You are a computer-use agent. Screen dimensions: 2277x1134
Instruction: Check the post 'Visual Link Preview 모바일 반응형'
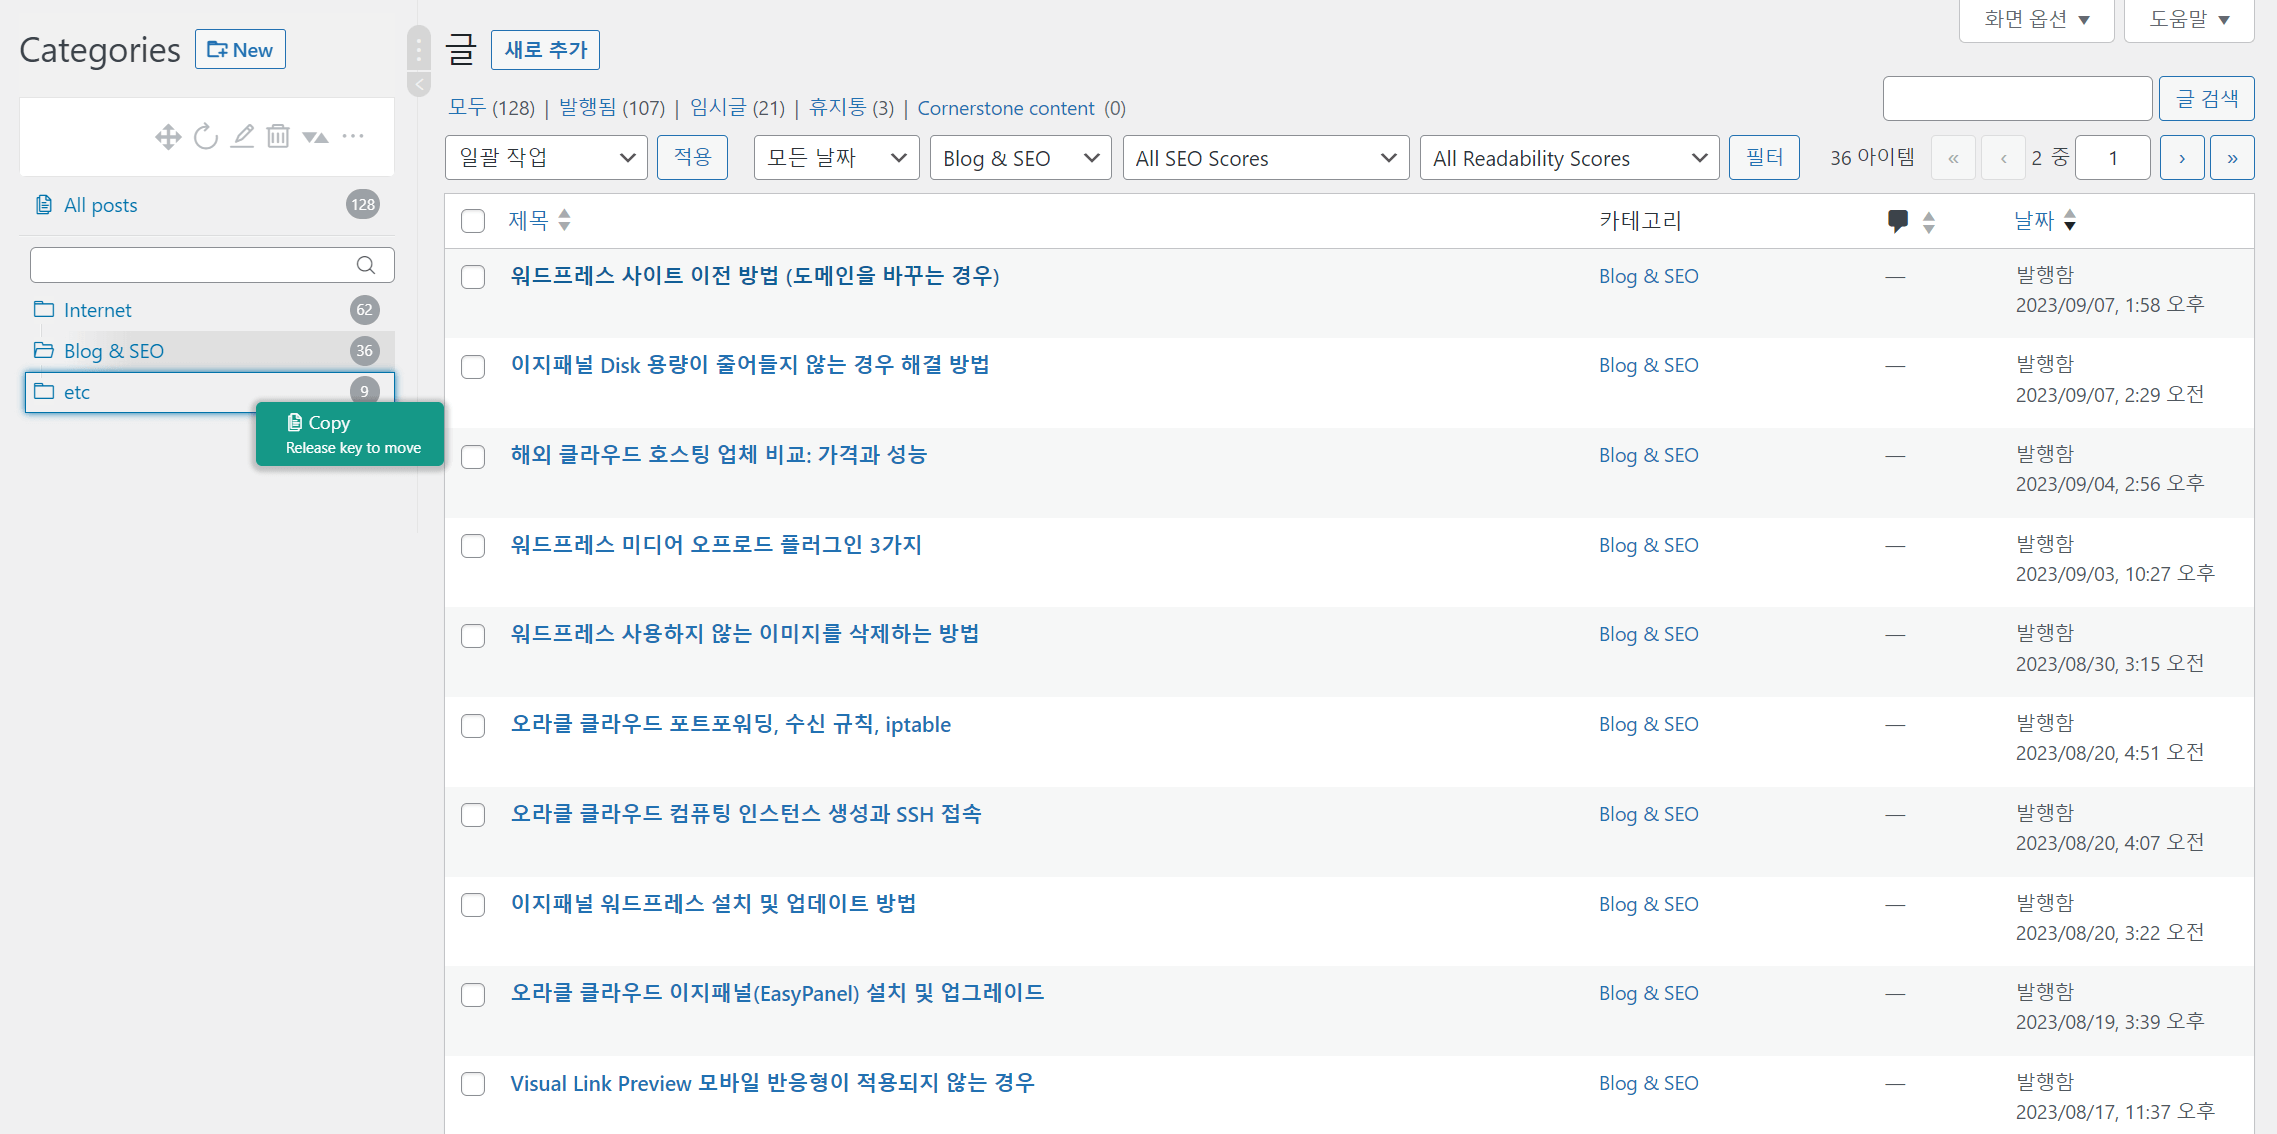click(x=473, y=1084)
